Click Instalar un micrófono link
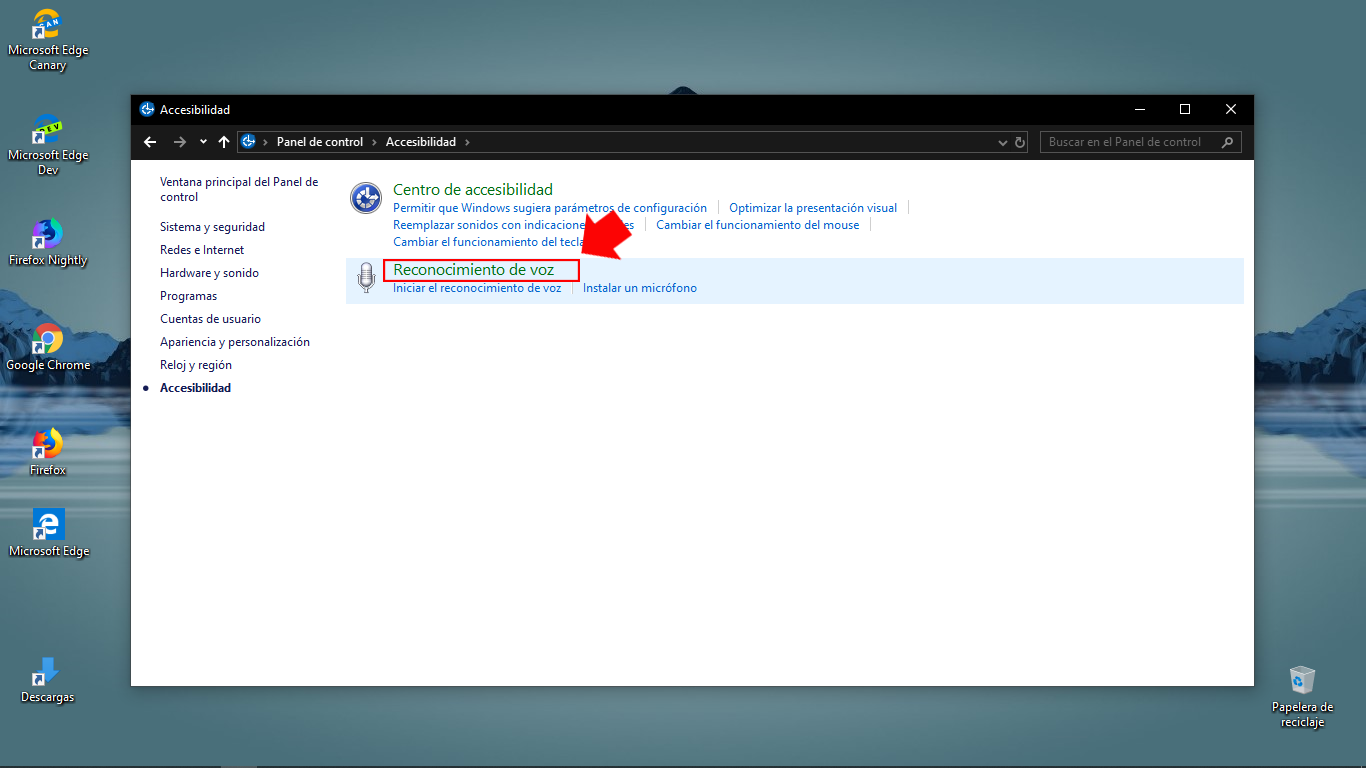This screenshot has width=1366, height=768. (640, 288)
